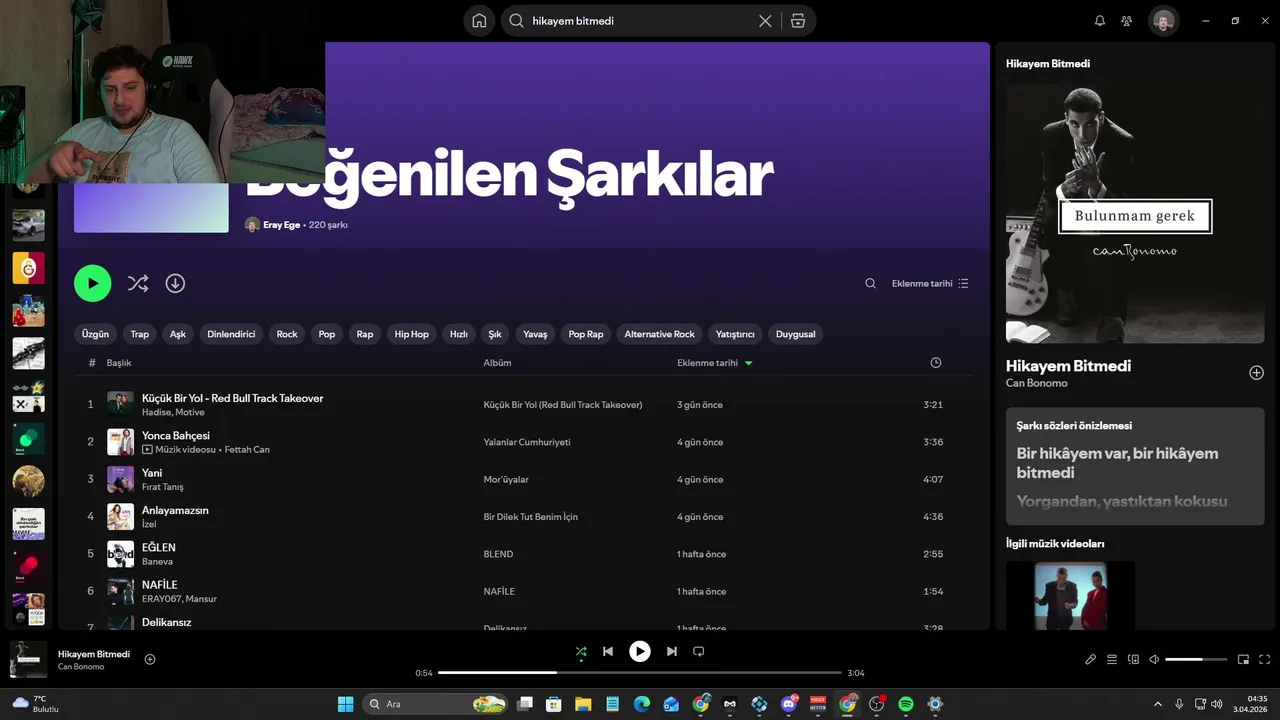Skip to the previous track
The image size is (1280, 720).
[607, 652]
